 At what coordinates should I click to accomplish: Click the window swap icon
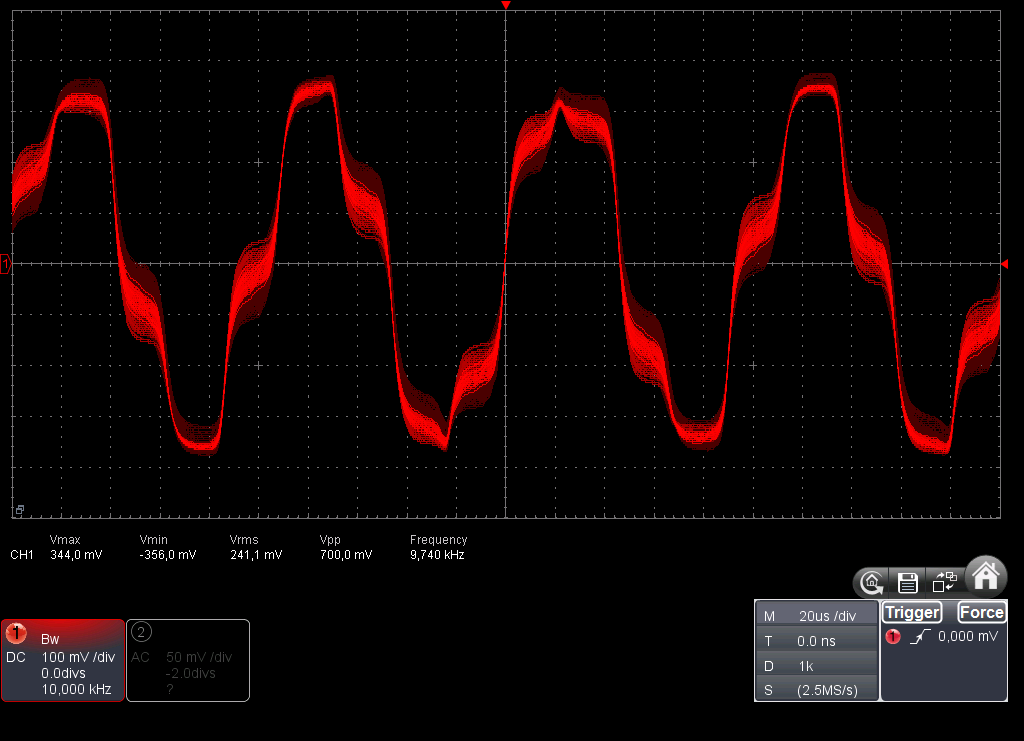pyautogui.click(x=944, y=581)
